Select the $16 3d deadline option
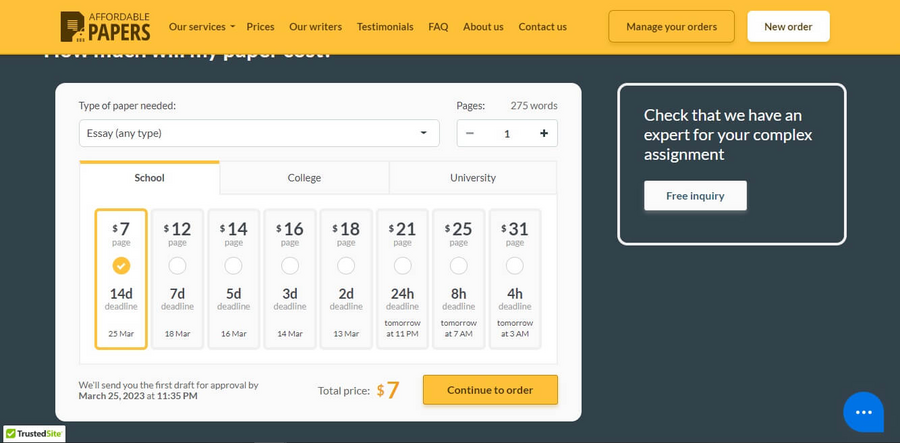Screen dimensions: 900x443 pyautogui.click(x=290, y=279)
